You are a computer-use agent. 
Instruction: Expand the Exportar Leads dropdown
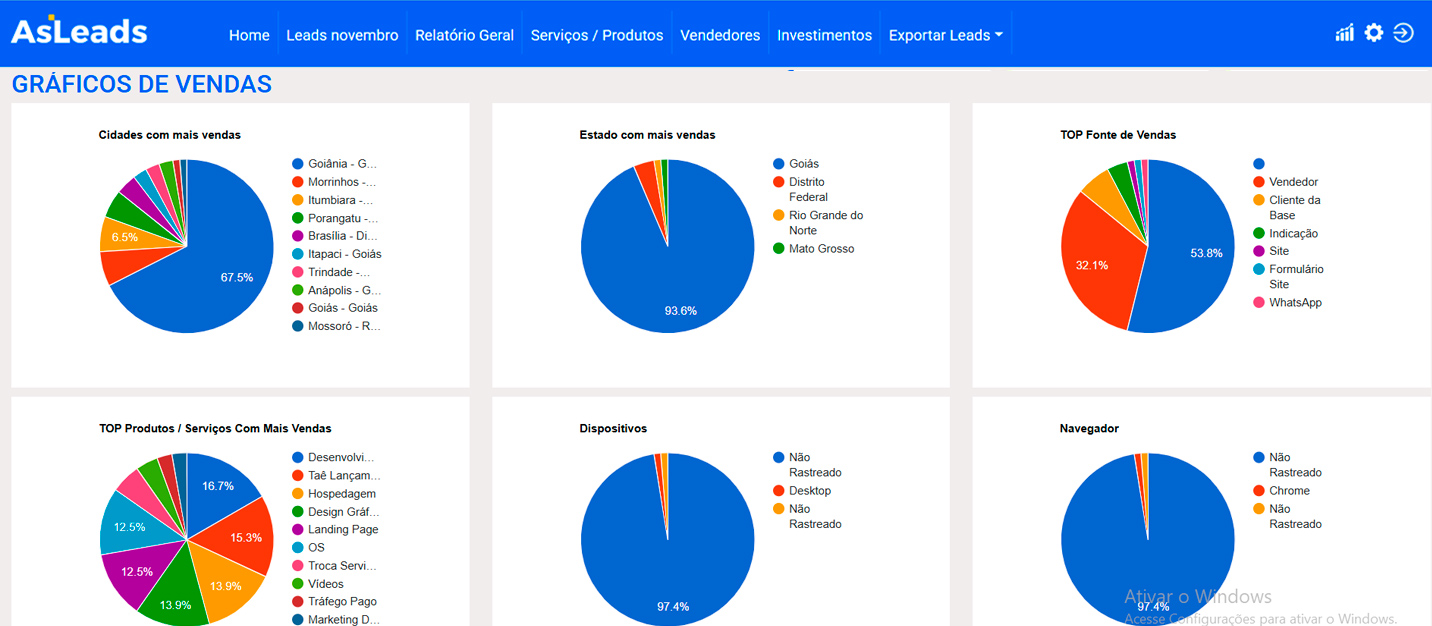[945, 35]
